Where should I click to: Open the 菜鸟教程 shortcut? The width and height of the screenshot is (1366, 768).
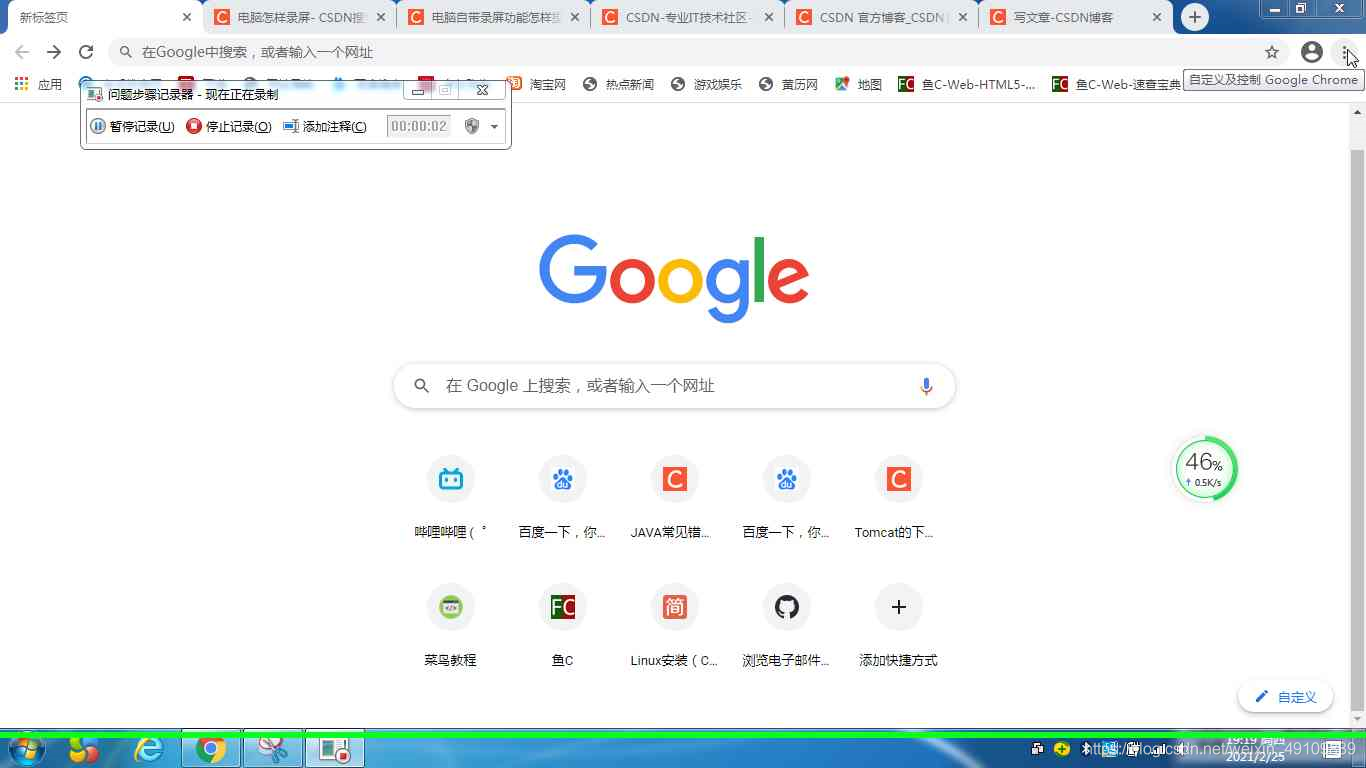pyautogui.click(x=451, y=625)
